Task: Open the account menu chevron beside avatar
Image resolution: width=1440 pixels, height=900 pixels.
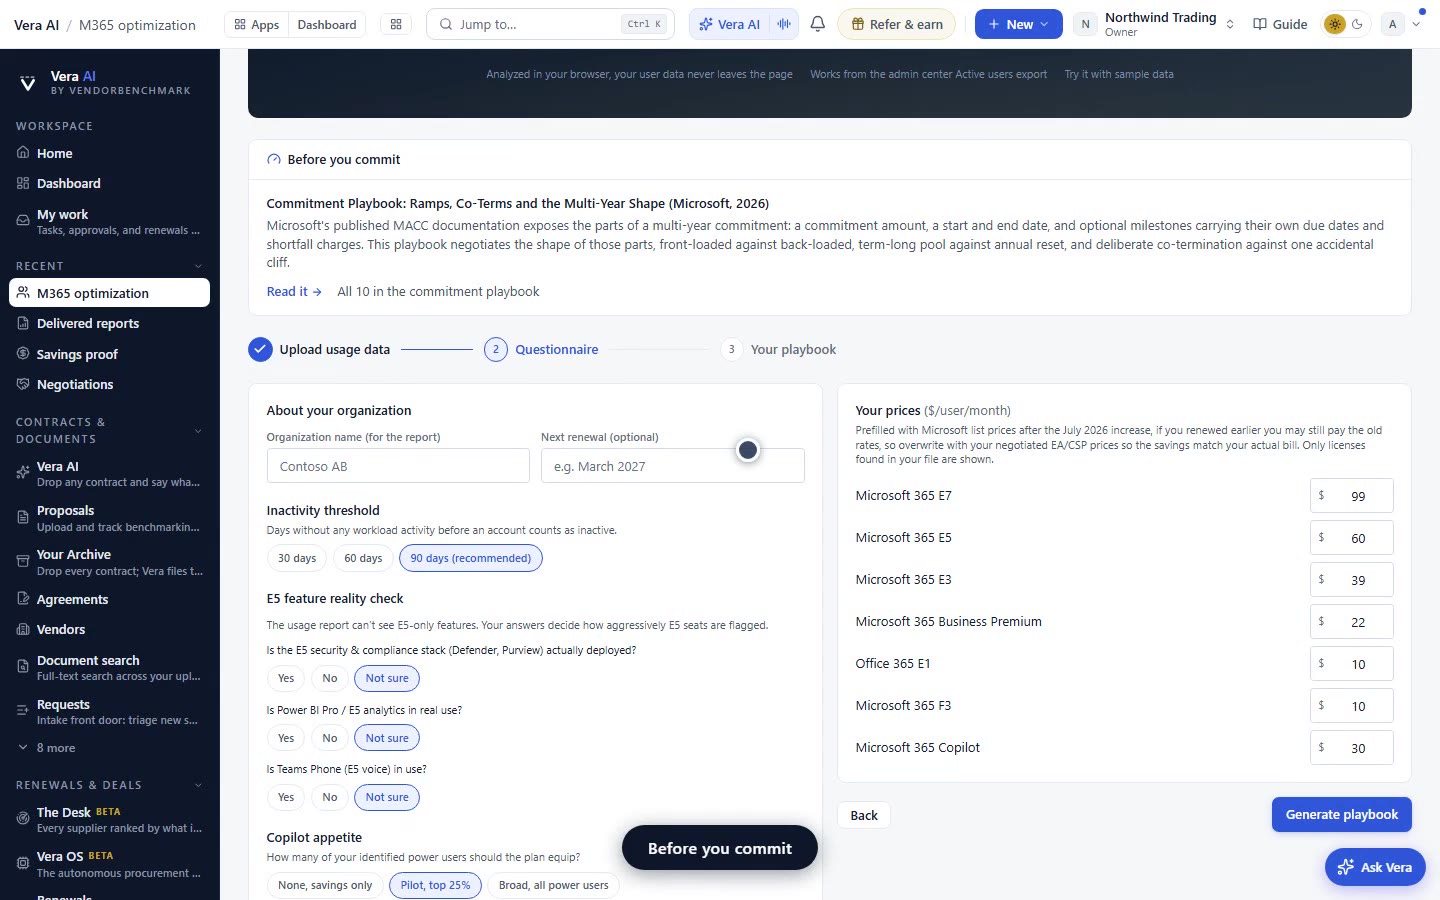Action: click(x=1416, y=24)
